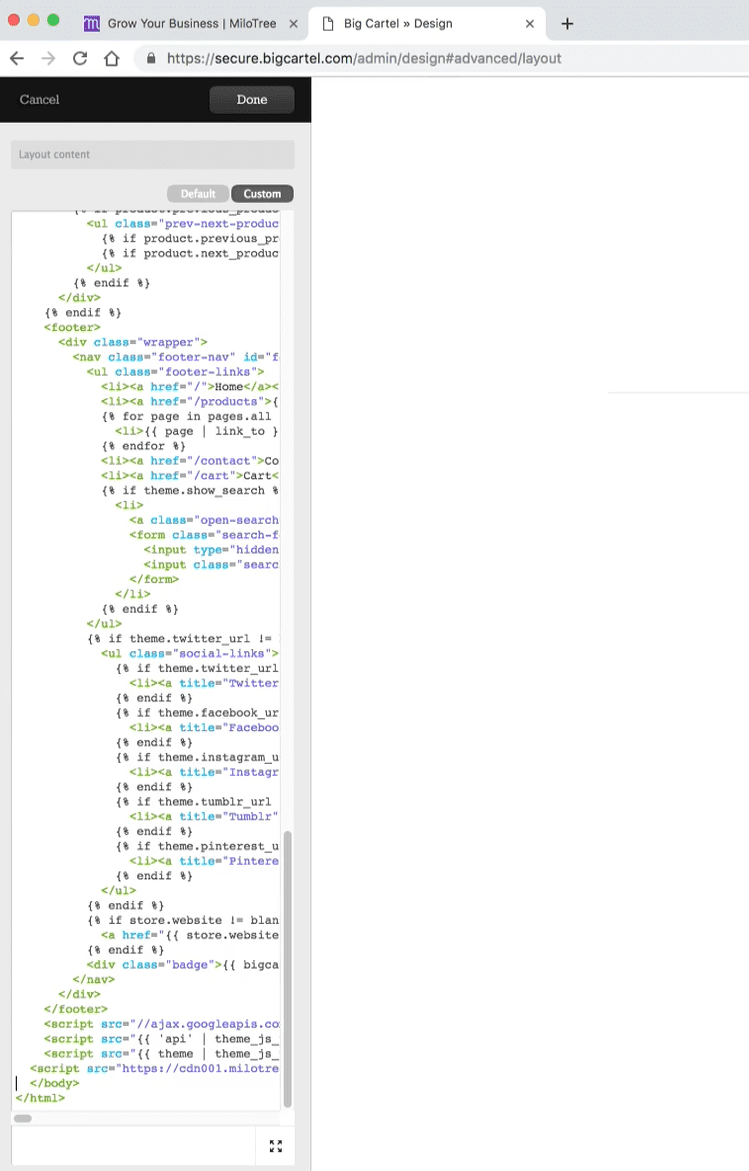Switch to Grow Your Business MiloTree tab
Screen dimensions: 749x1171
[x=190, y=23]
